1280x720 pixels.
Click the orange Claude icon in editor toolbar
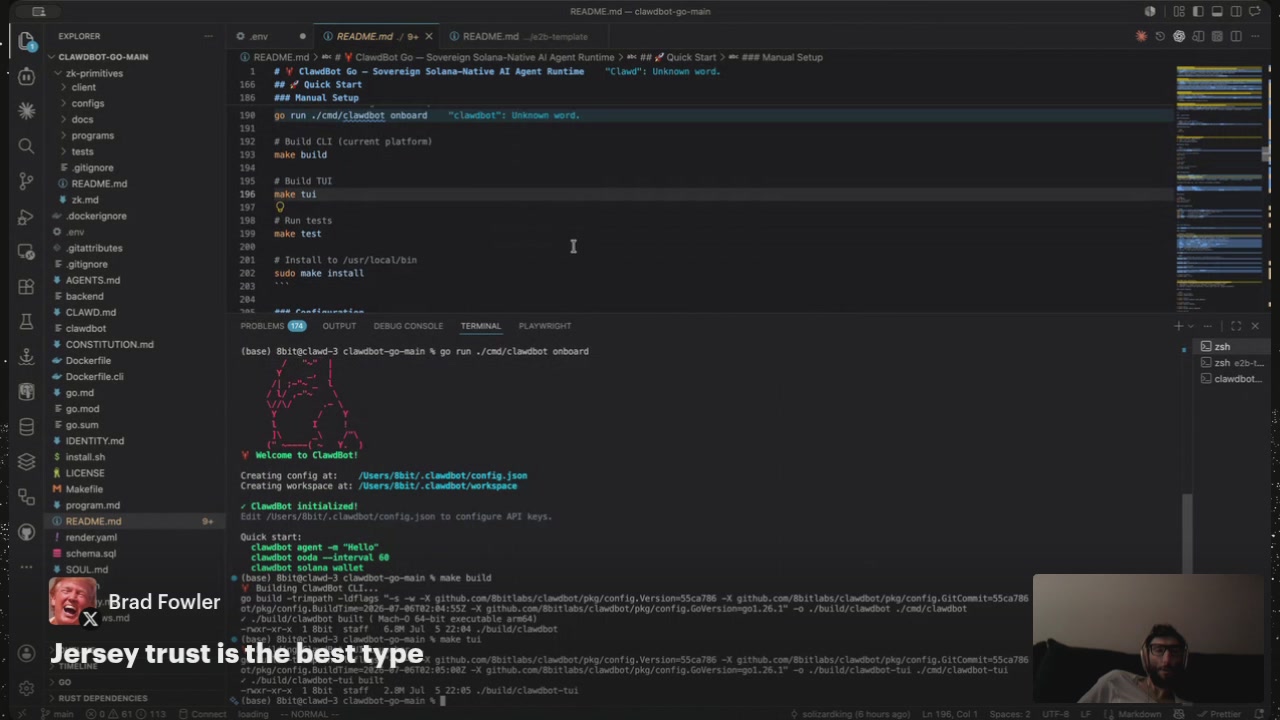pyautogui.click(x=1141, y=37)
